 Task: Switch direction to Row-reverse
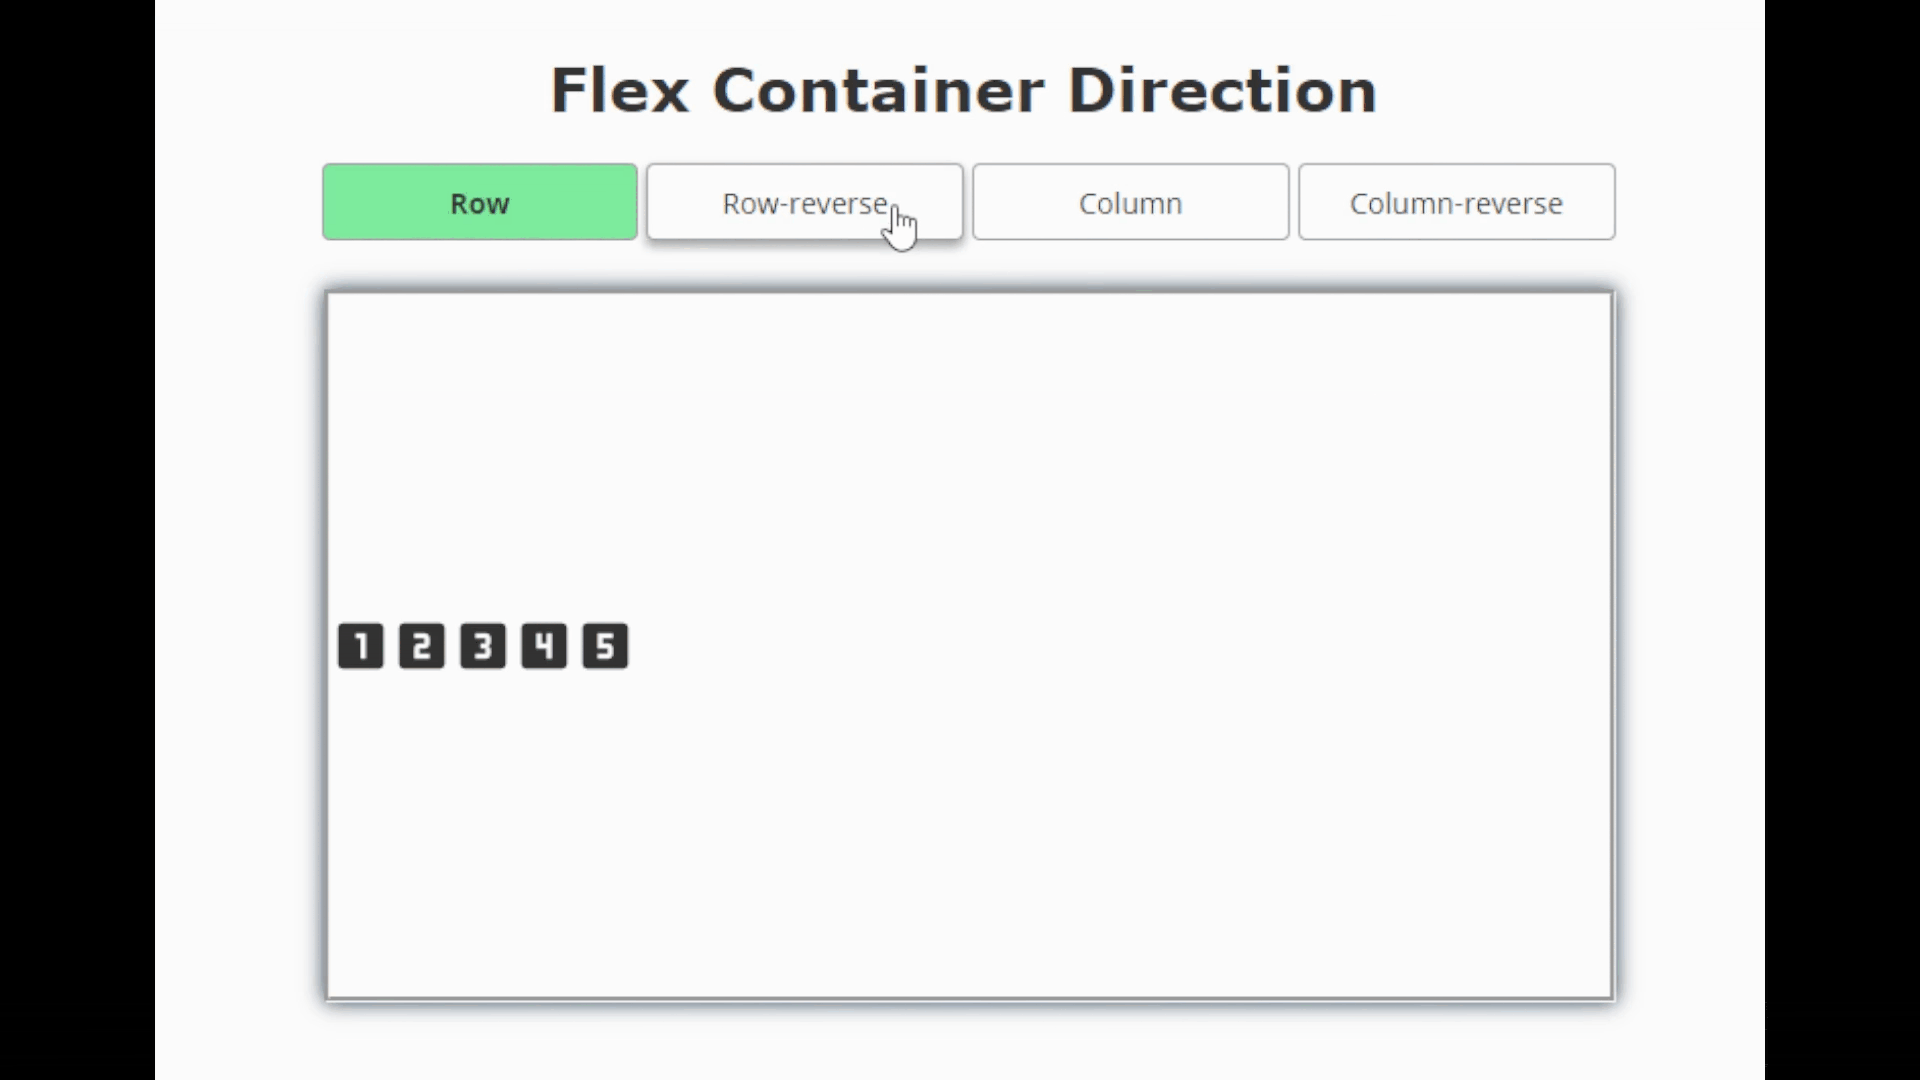pyautogui.click(x=805, y=202)
